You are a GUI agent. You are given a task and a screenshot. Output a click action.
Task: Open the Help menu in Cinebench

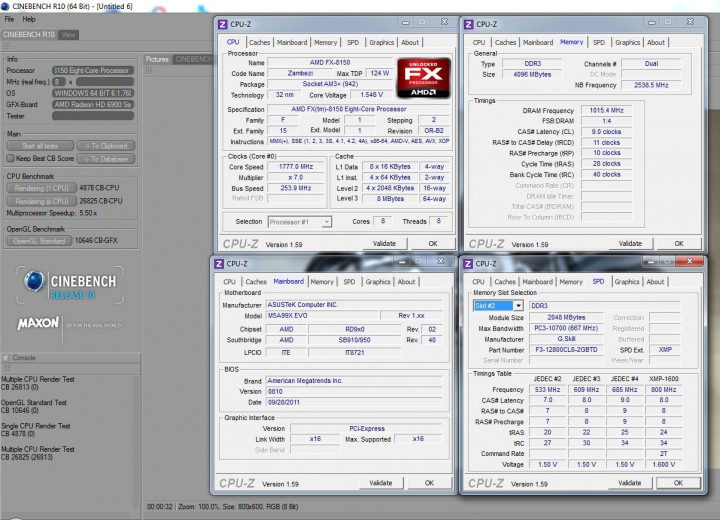[x=29, y=19]
